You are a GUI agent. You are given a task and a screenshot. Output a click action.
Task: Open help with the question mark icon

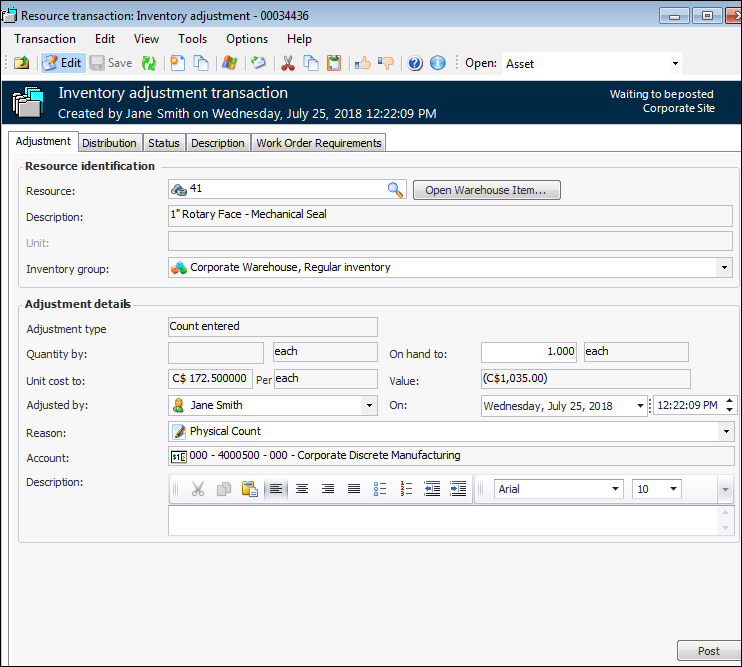(x=415, y=63)
